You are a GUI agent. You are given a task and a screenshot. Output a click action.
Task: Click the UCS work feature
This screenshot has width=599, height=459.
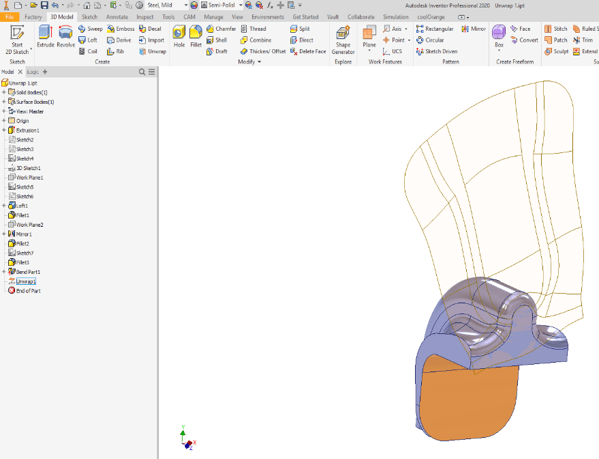point(392,51)
